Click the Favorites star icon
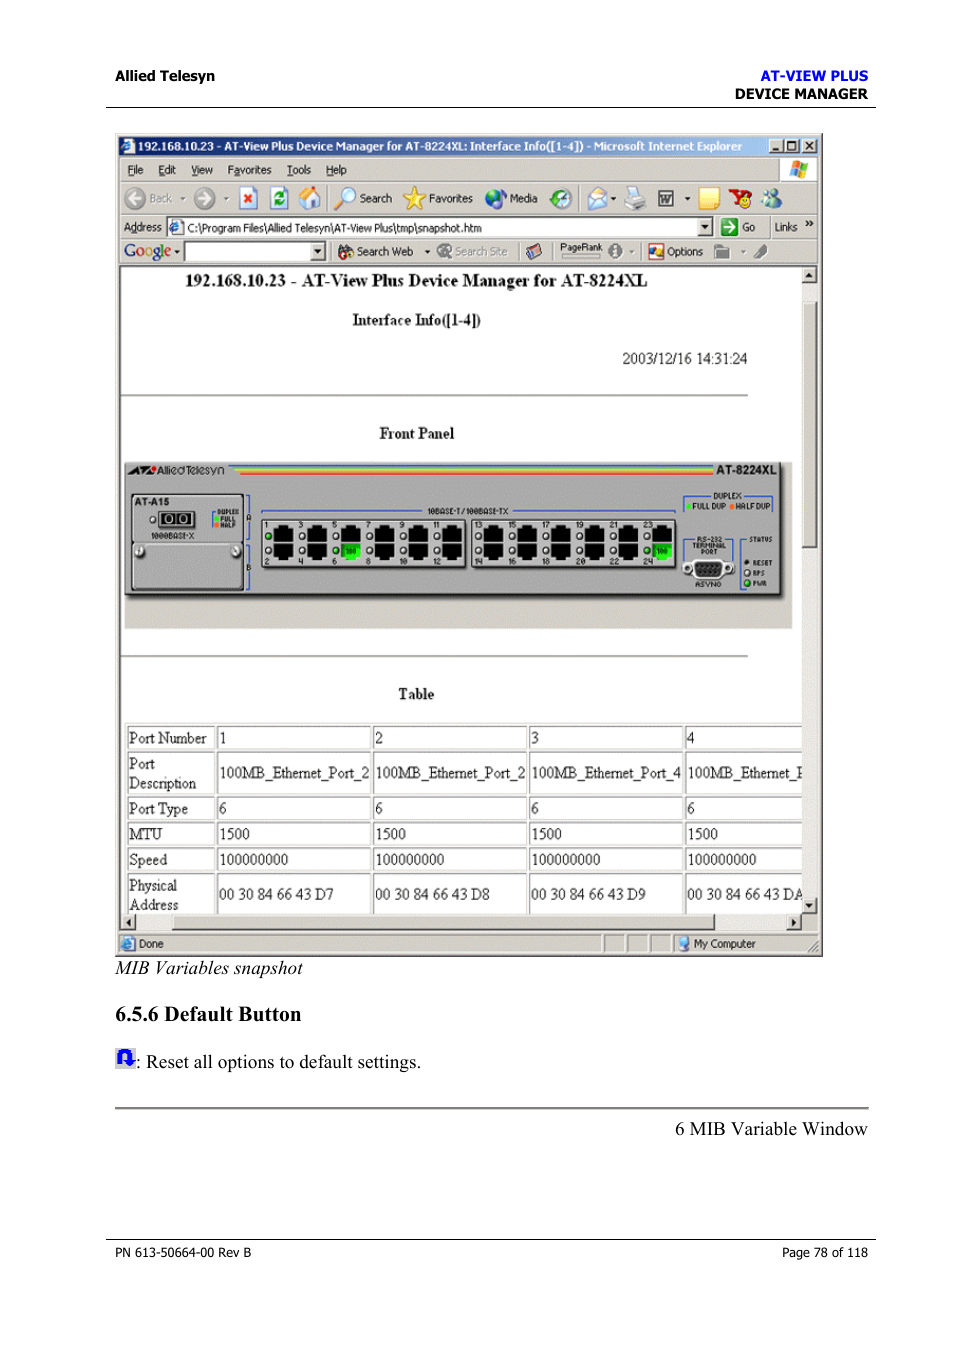The height and width of the screenshot is (1351, 954). (x=412, y=198)
